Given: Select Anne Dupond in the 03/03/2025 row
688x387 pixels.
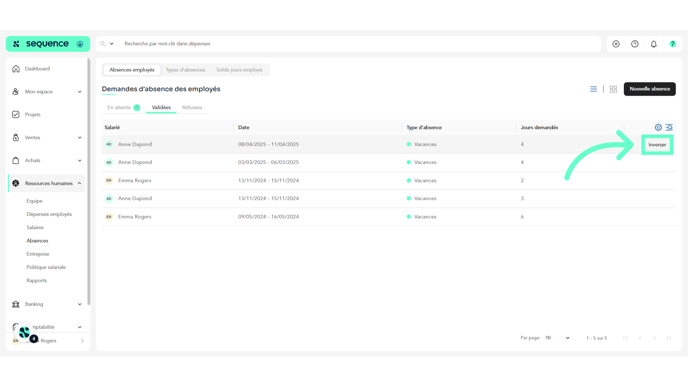Looking at the screenshot, I should [135, 162].
